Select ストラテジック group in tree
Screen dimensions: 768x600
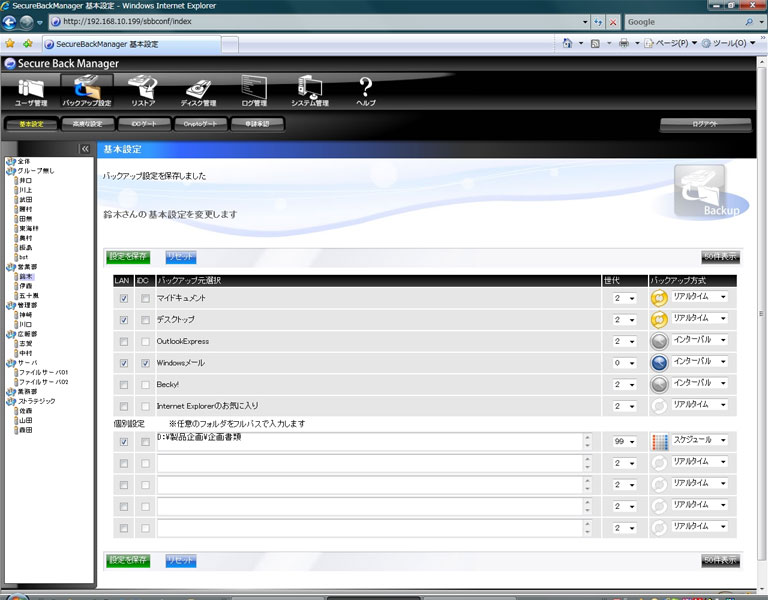click(37, 401)
